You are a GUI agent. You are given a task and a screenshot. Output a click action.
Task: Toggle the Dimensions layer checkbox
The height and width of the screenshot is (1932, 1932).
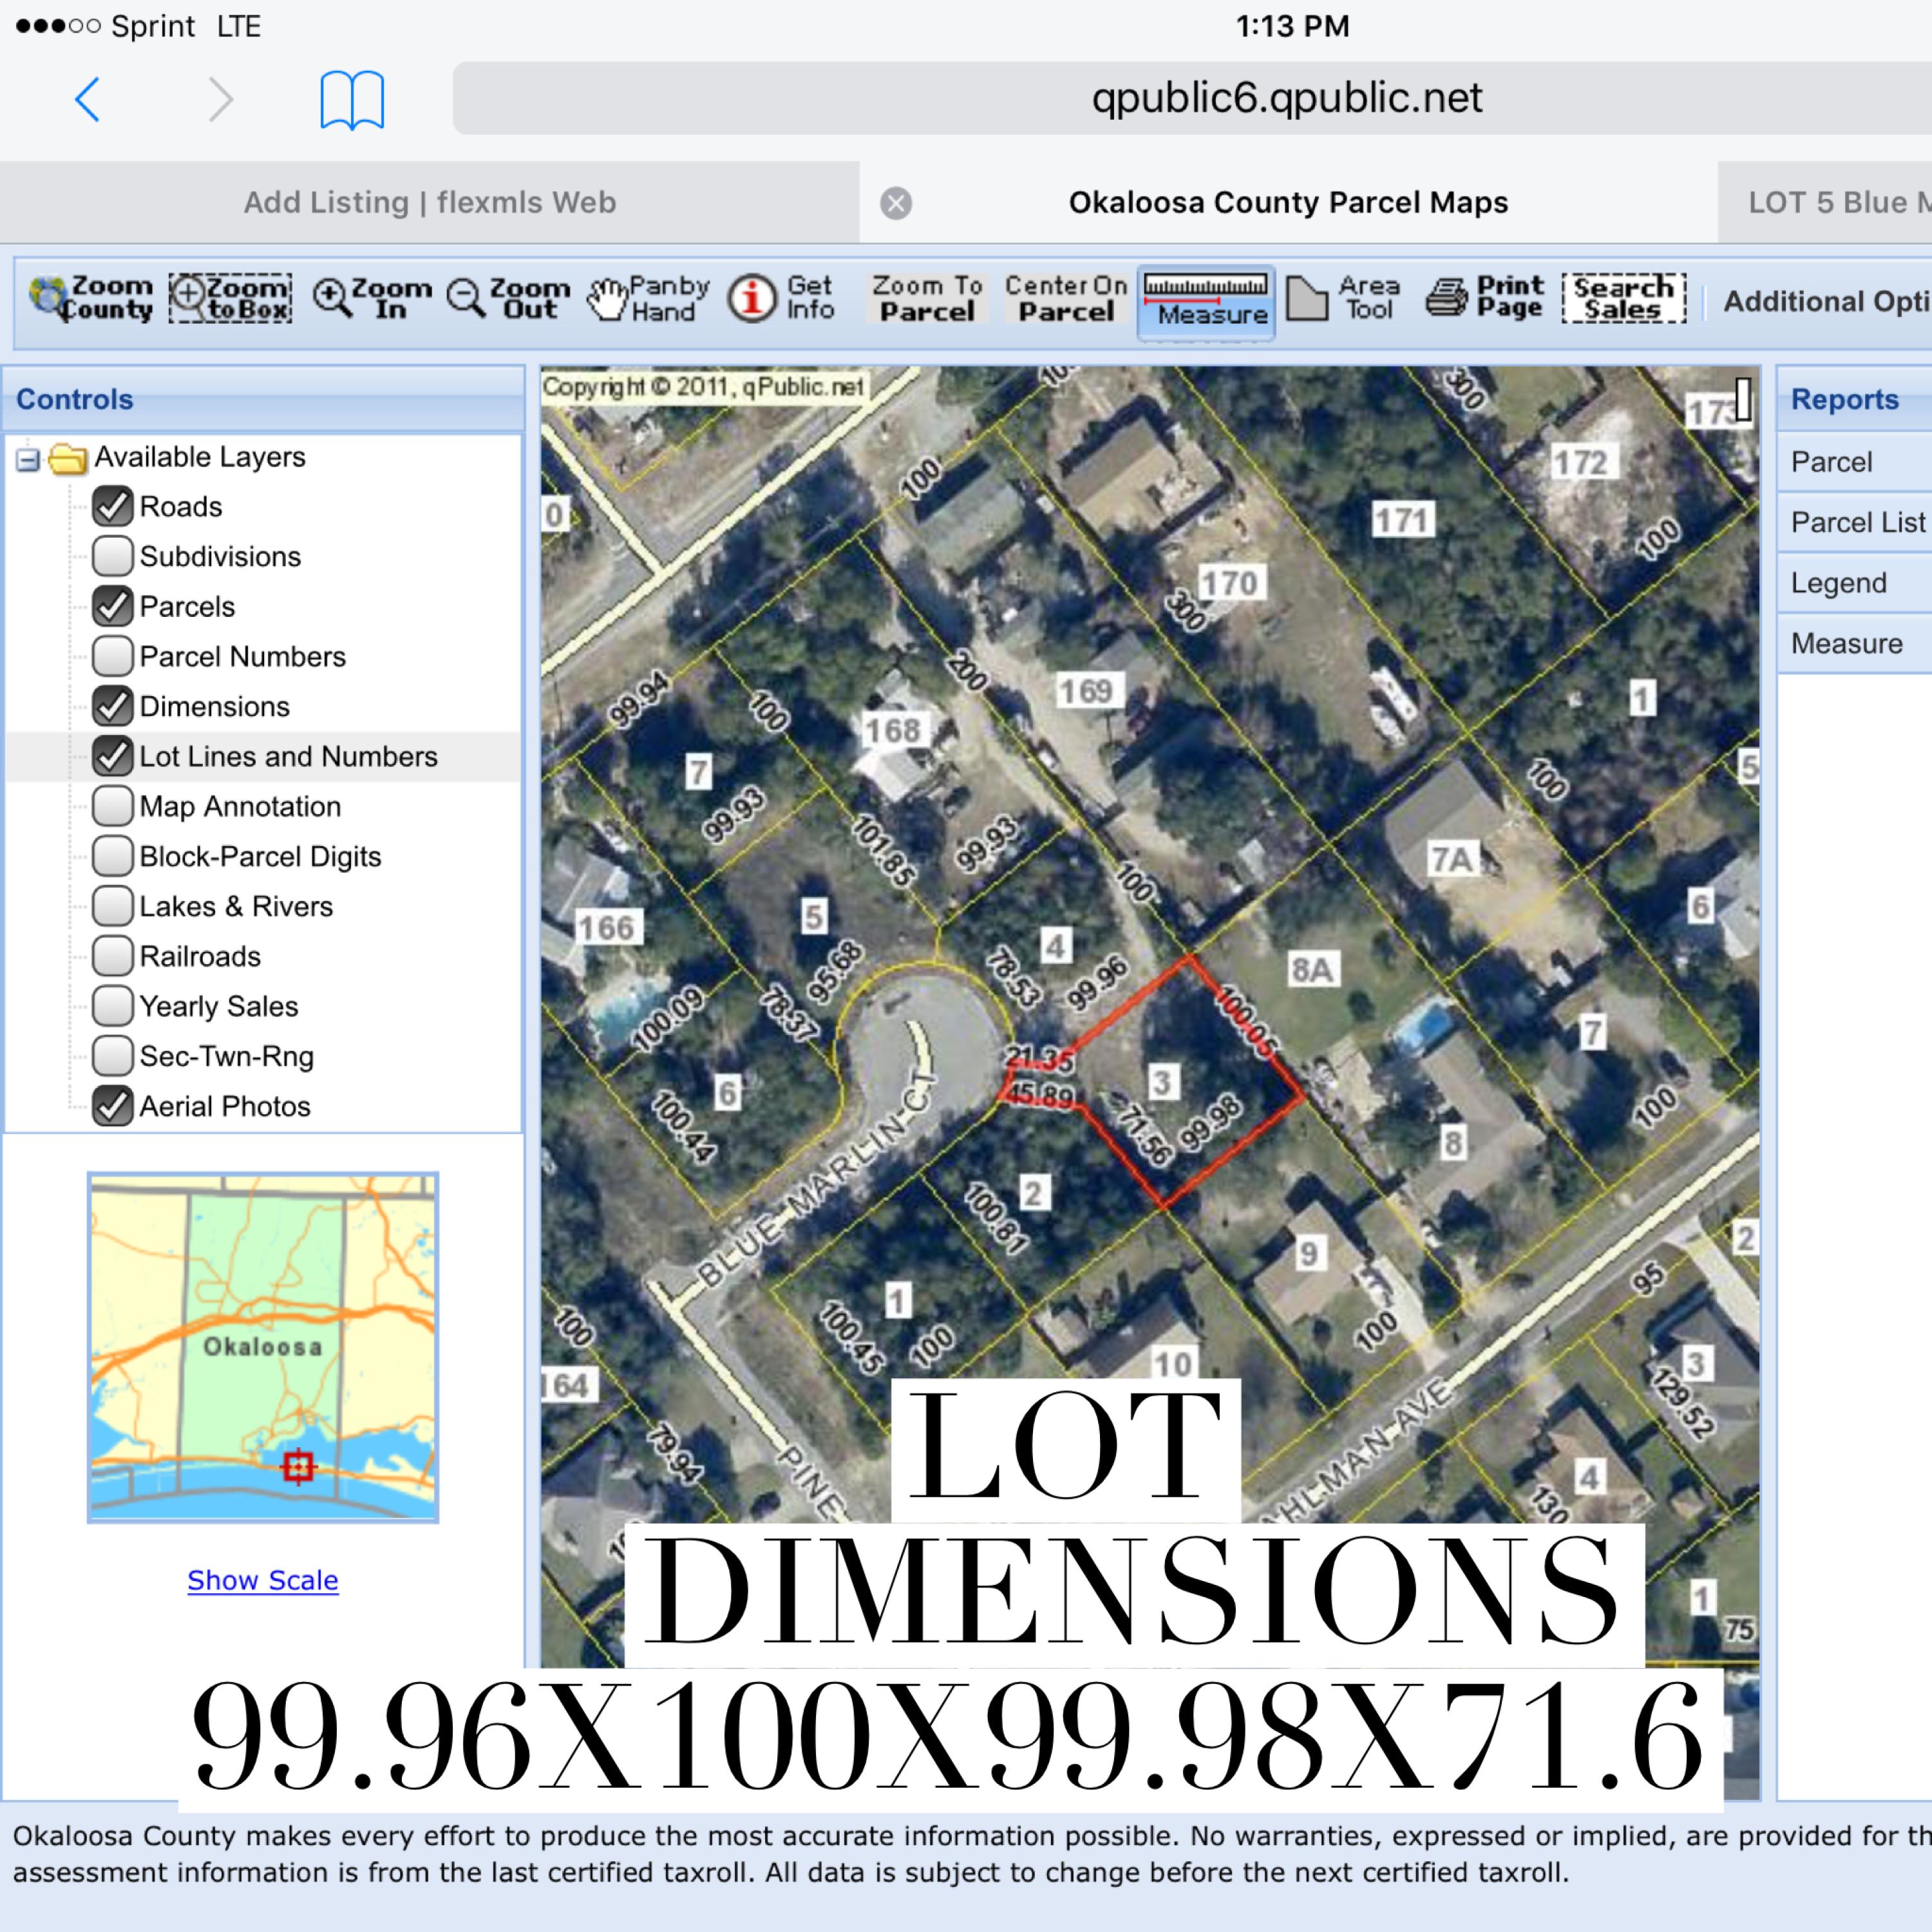pyautogui.click(x=113, y=706)
